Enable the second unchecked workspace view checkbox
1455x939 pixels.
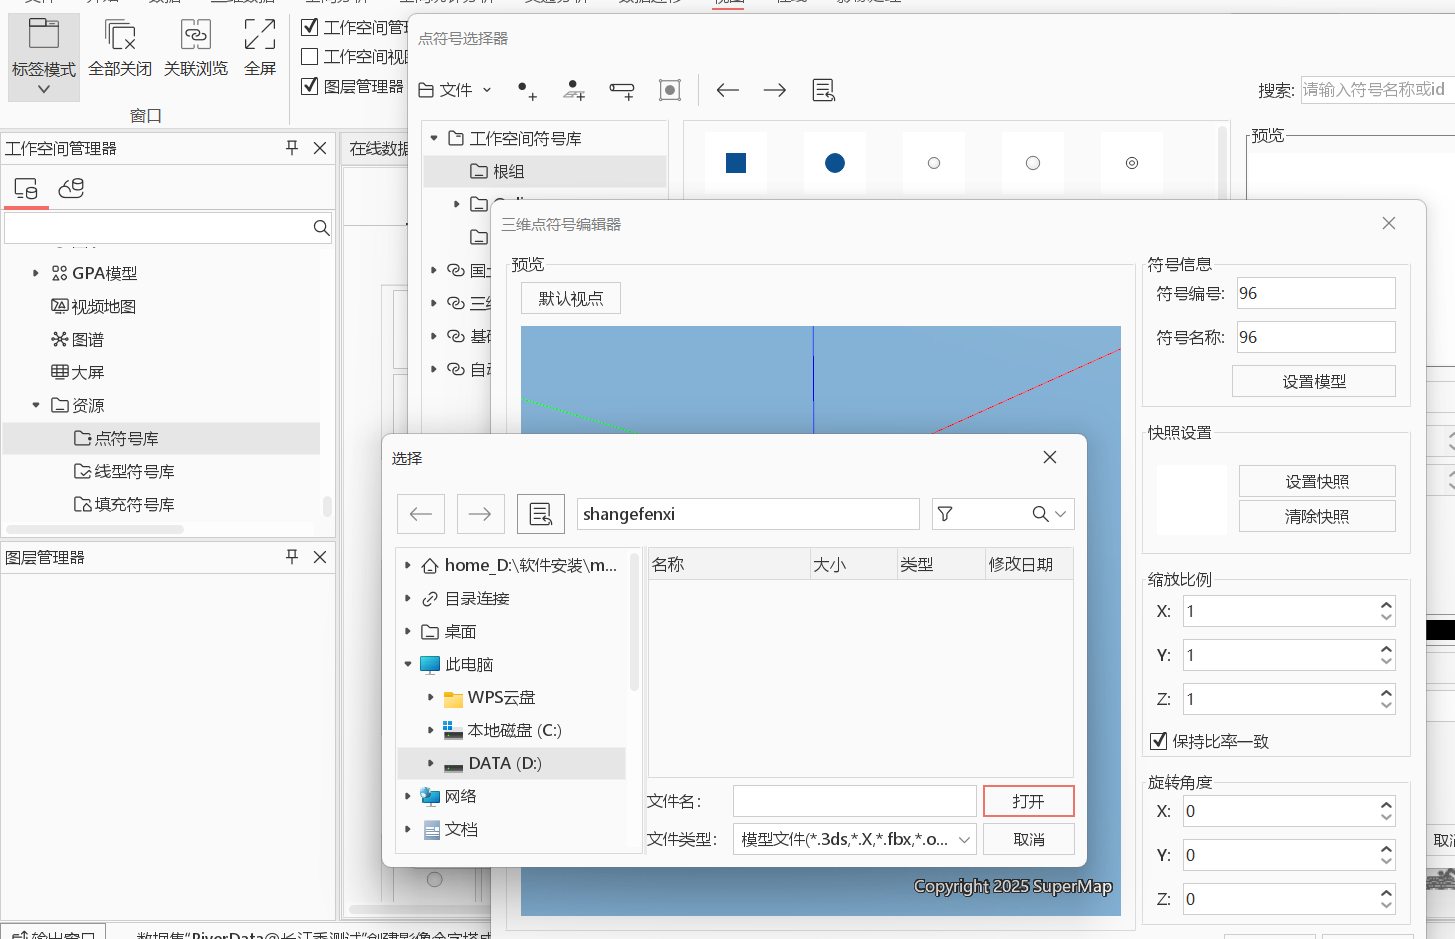pos(310,56)
